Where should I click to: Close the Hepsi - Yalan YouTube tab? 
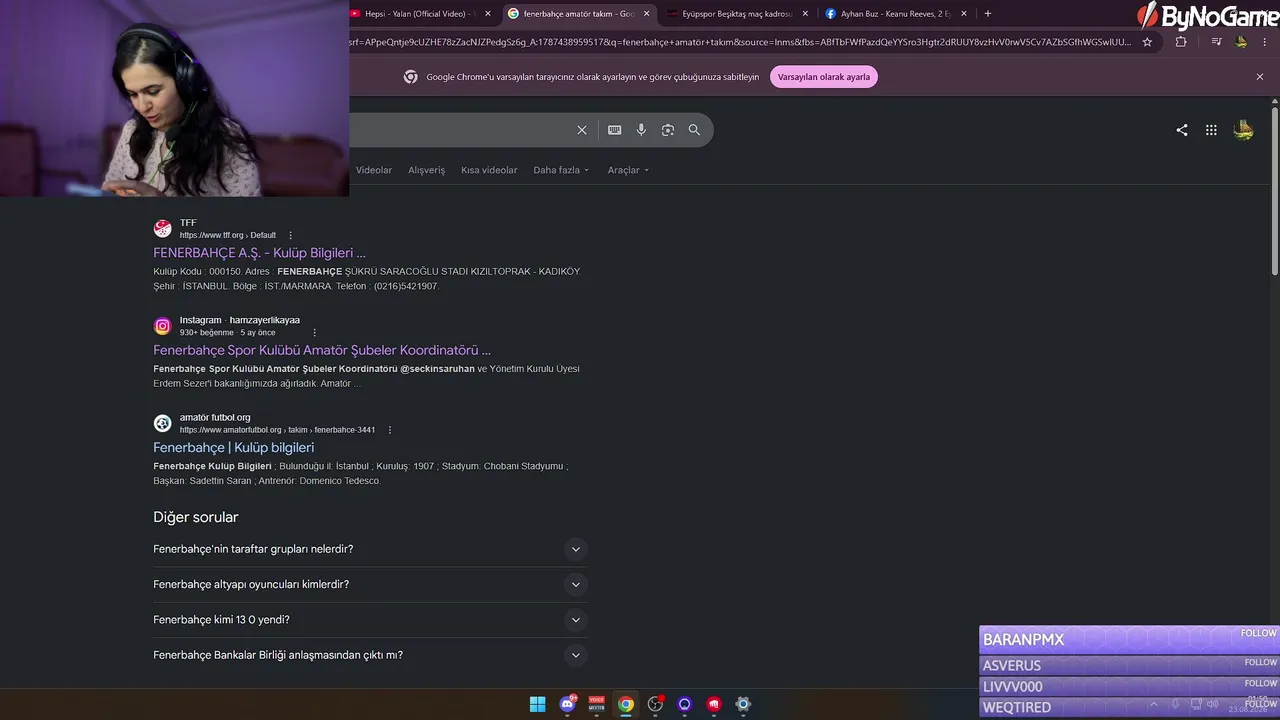click(488, 14)
